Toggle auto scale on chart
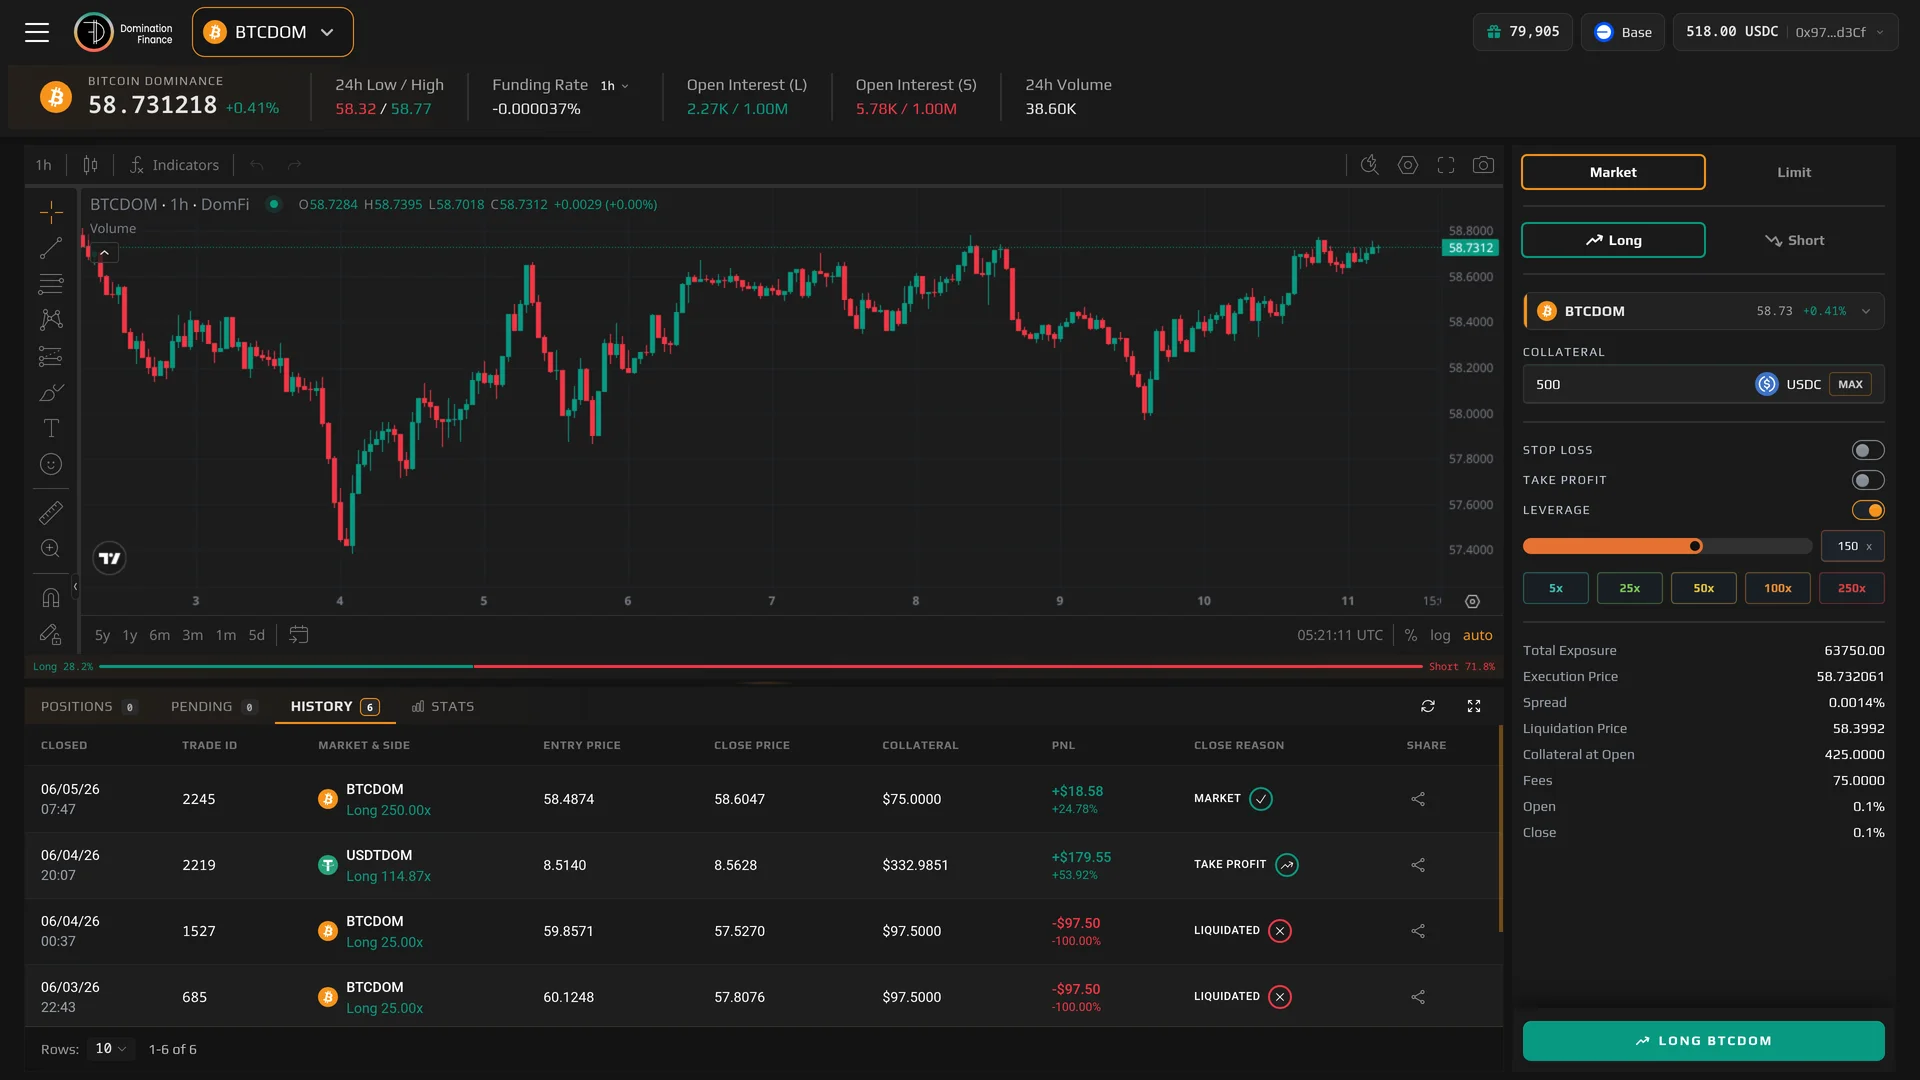 [1478, 635]
